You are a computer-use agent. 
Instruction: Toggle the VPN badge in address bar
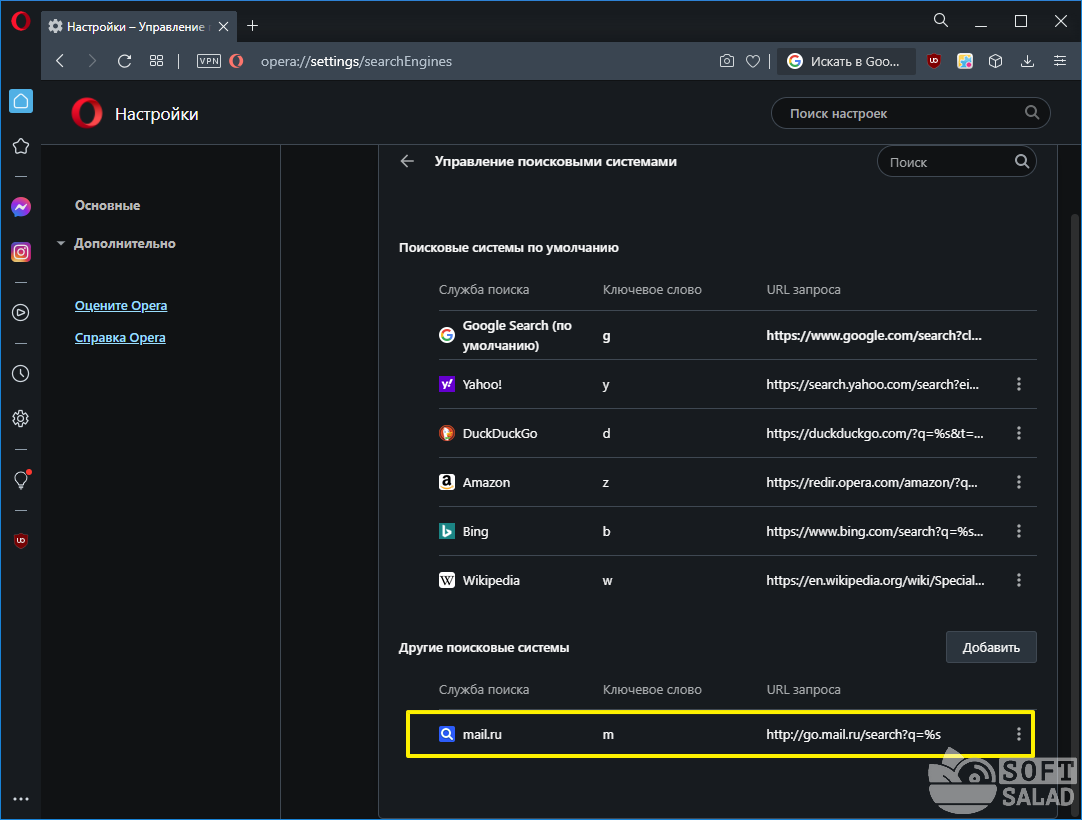(x=209, y=61)
